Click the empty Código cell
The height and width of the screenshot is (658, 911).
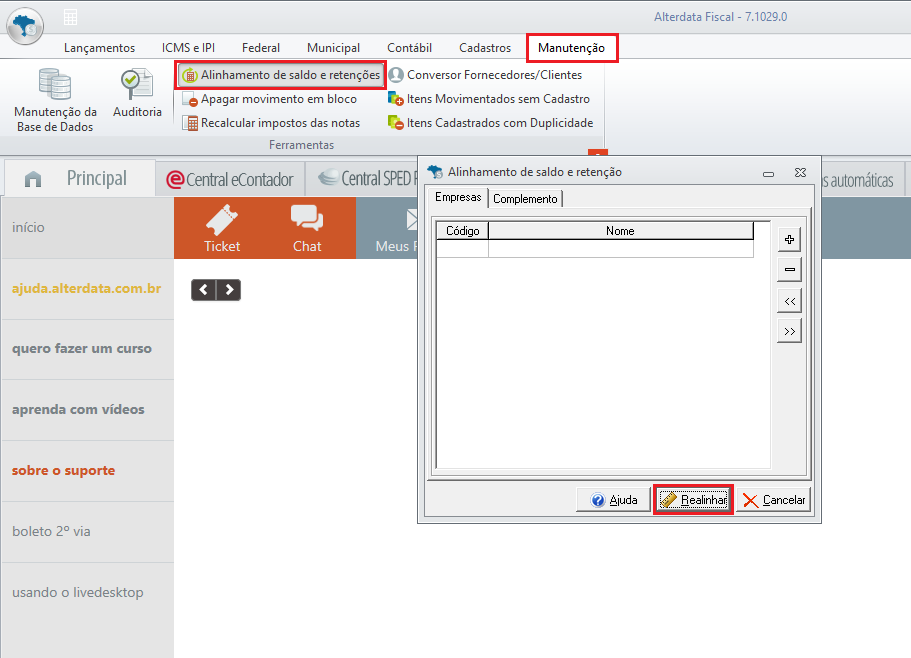pos(462,249)
